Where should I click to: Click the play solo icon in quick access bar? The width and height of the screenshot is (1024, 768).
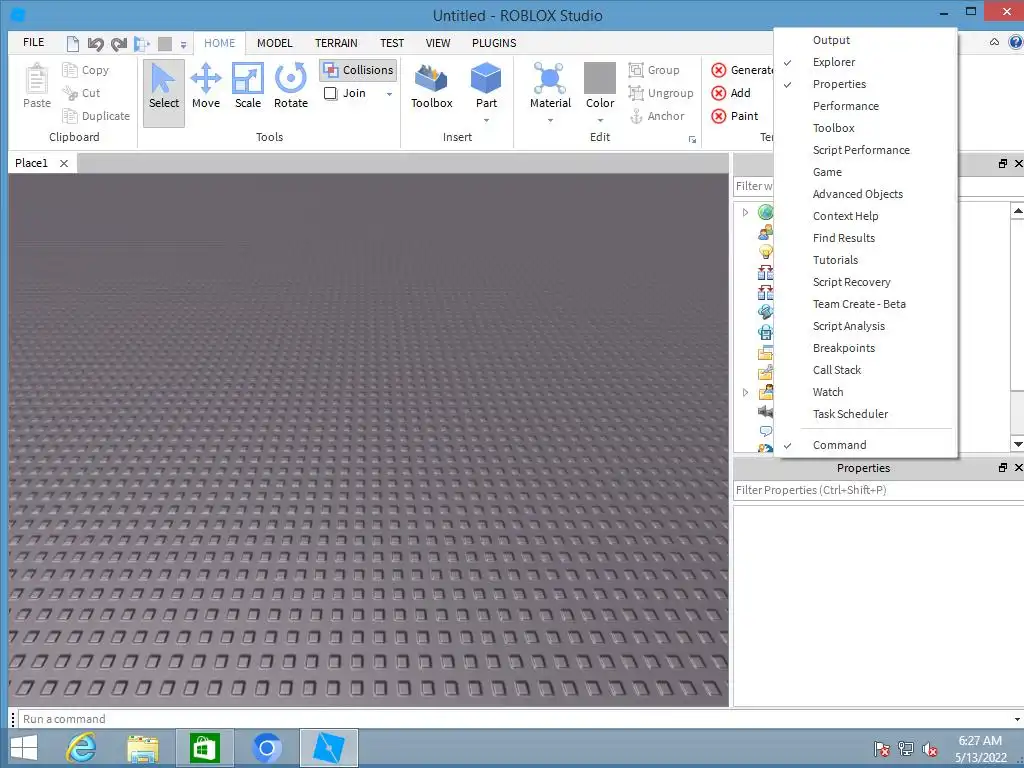click(x=142, y=44)
